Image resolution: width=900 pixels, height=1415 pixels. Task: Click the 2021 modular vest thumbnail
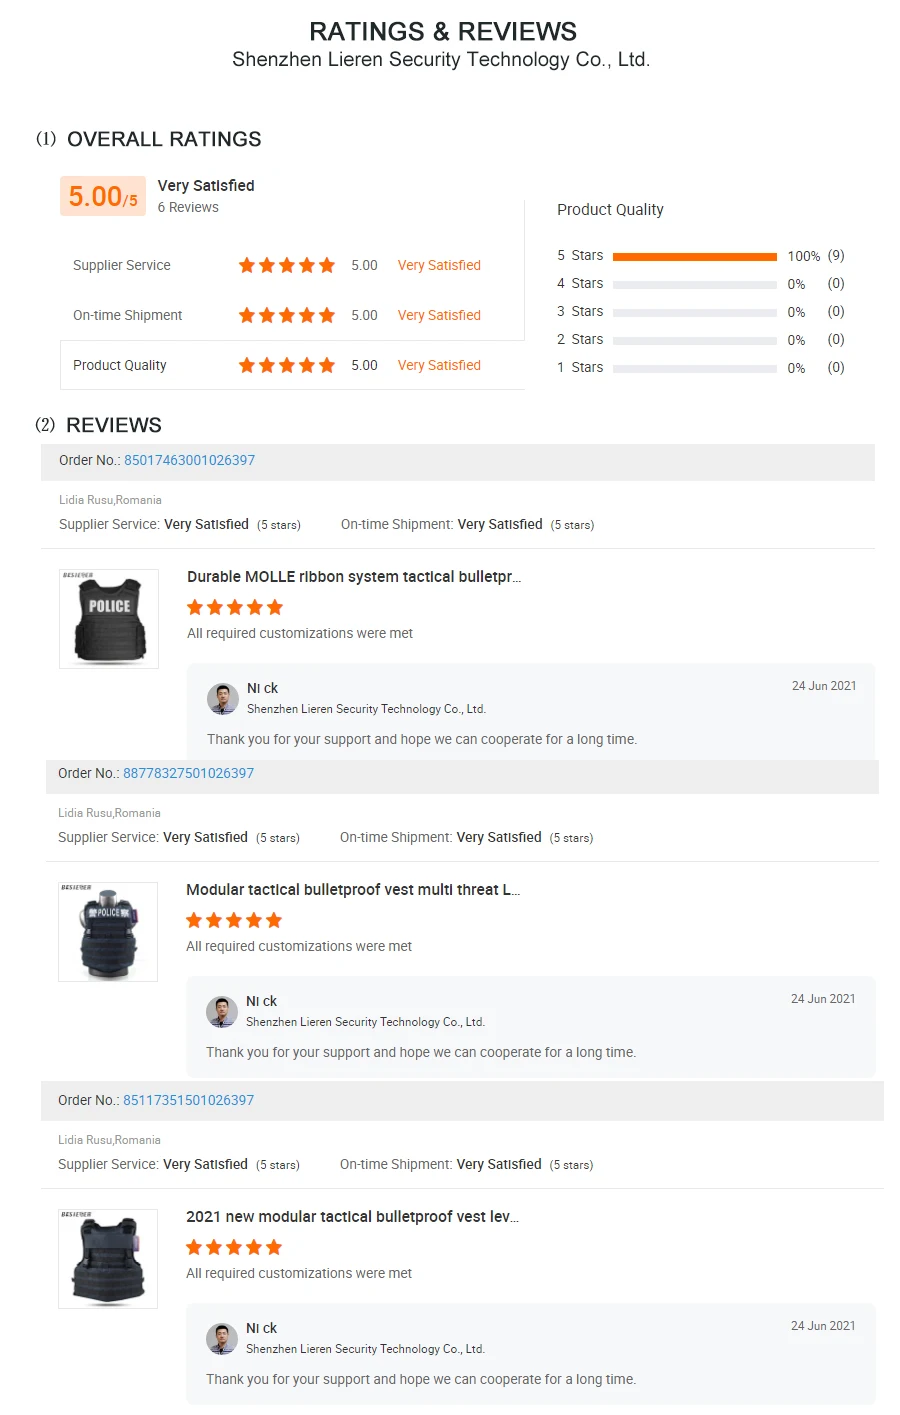tap(108, 1259)
